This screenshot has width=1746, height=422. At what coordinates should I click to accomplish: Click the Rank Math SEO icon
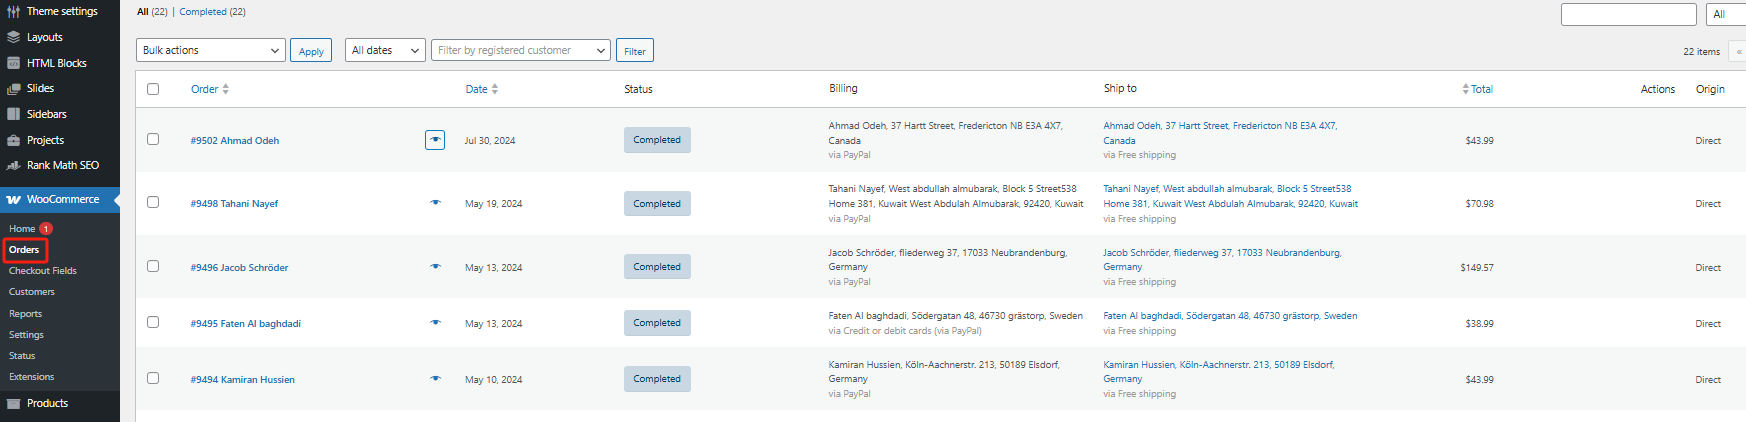[13, 165]
